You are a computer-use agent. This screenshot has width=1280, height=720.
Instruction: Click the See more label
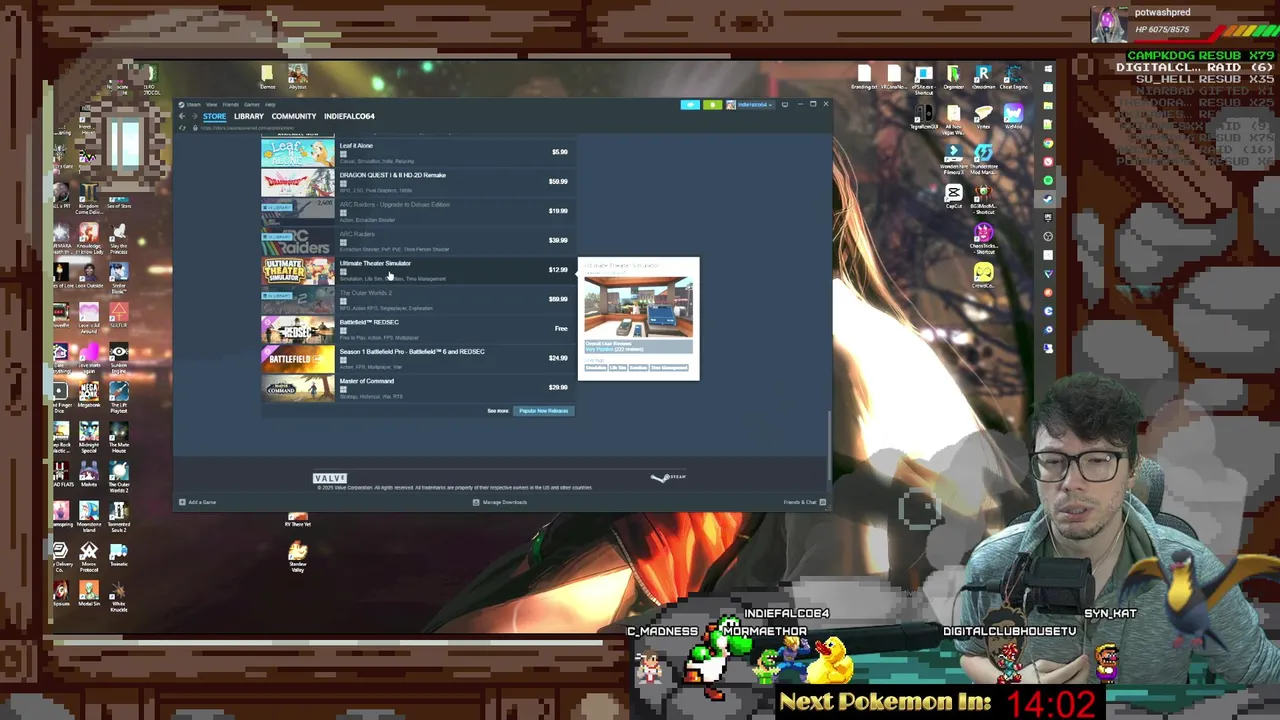(x=498, y=411)
